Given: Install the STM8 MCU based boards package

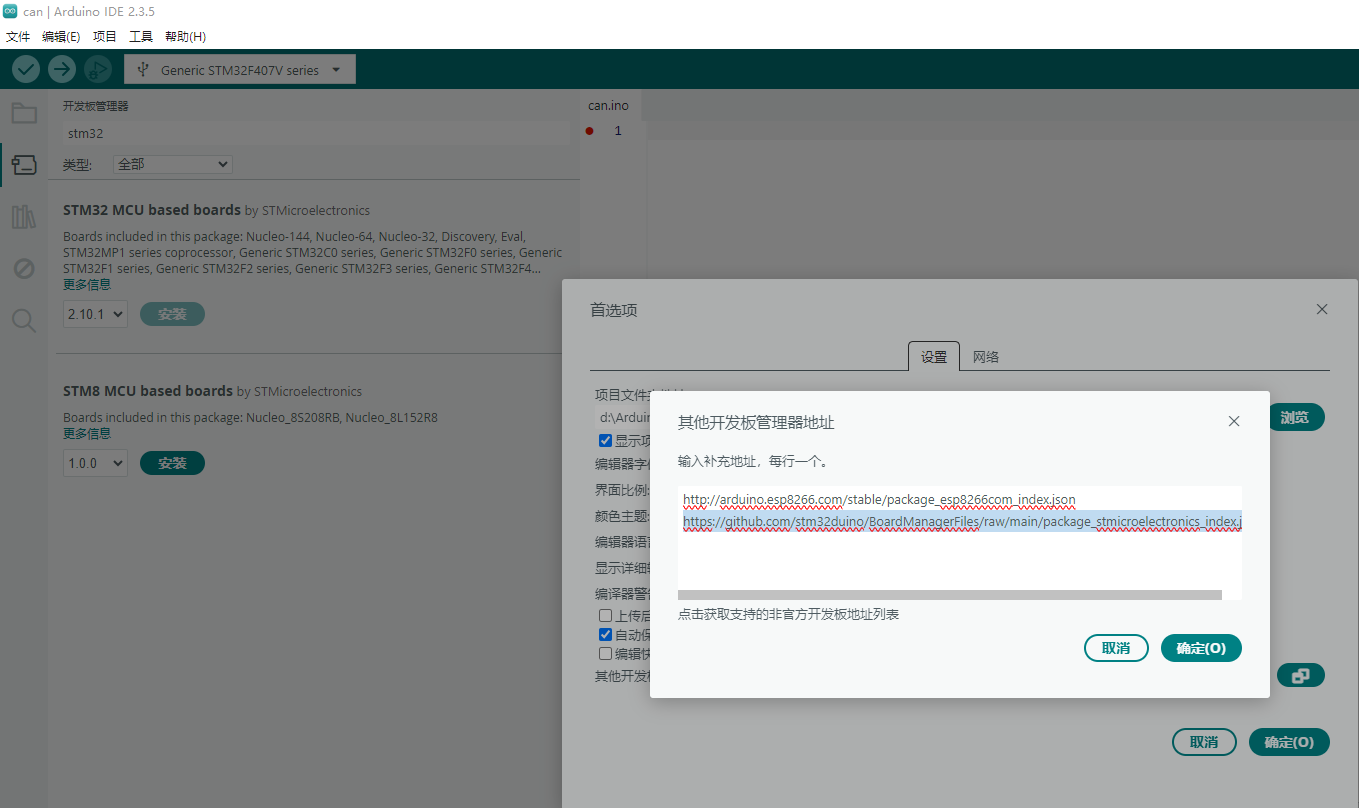Looking at the screenshot, I should click(x=172, y=463).
